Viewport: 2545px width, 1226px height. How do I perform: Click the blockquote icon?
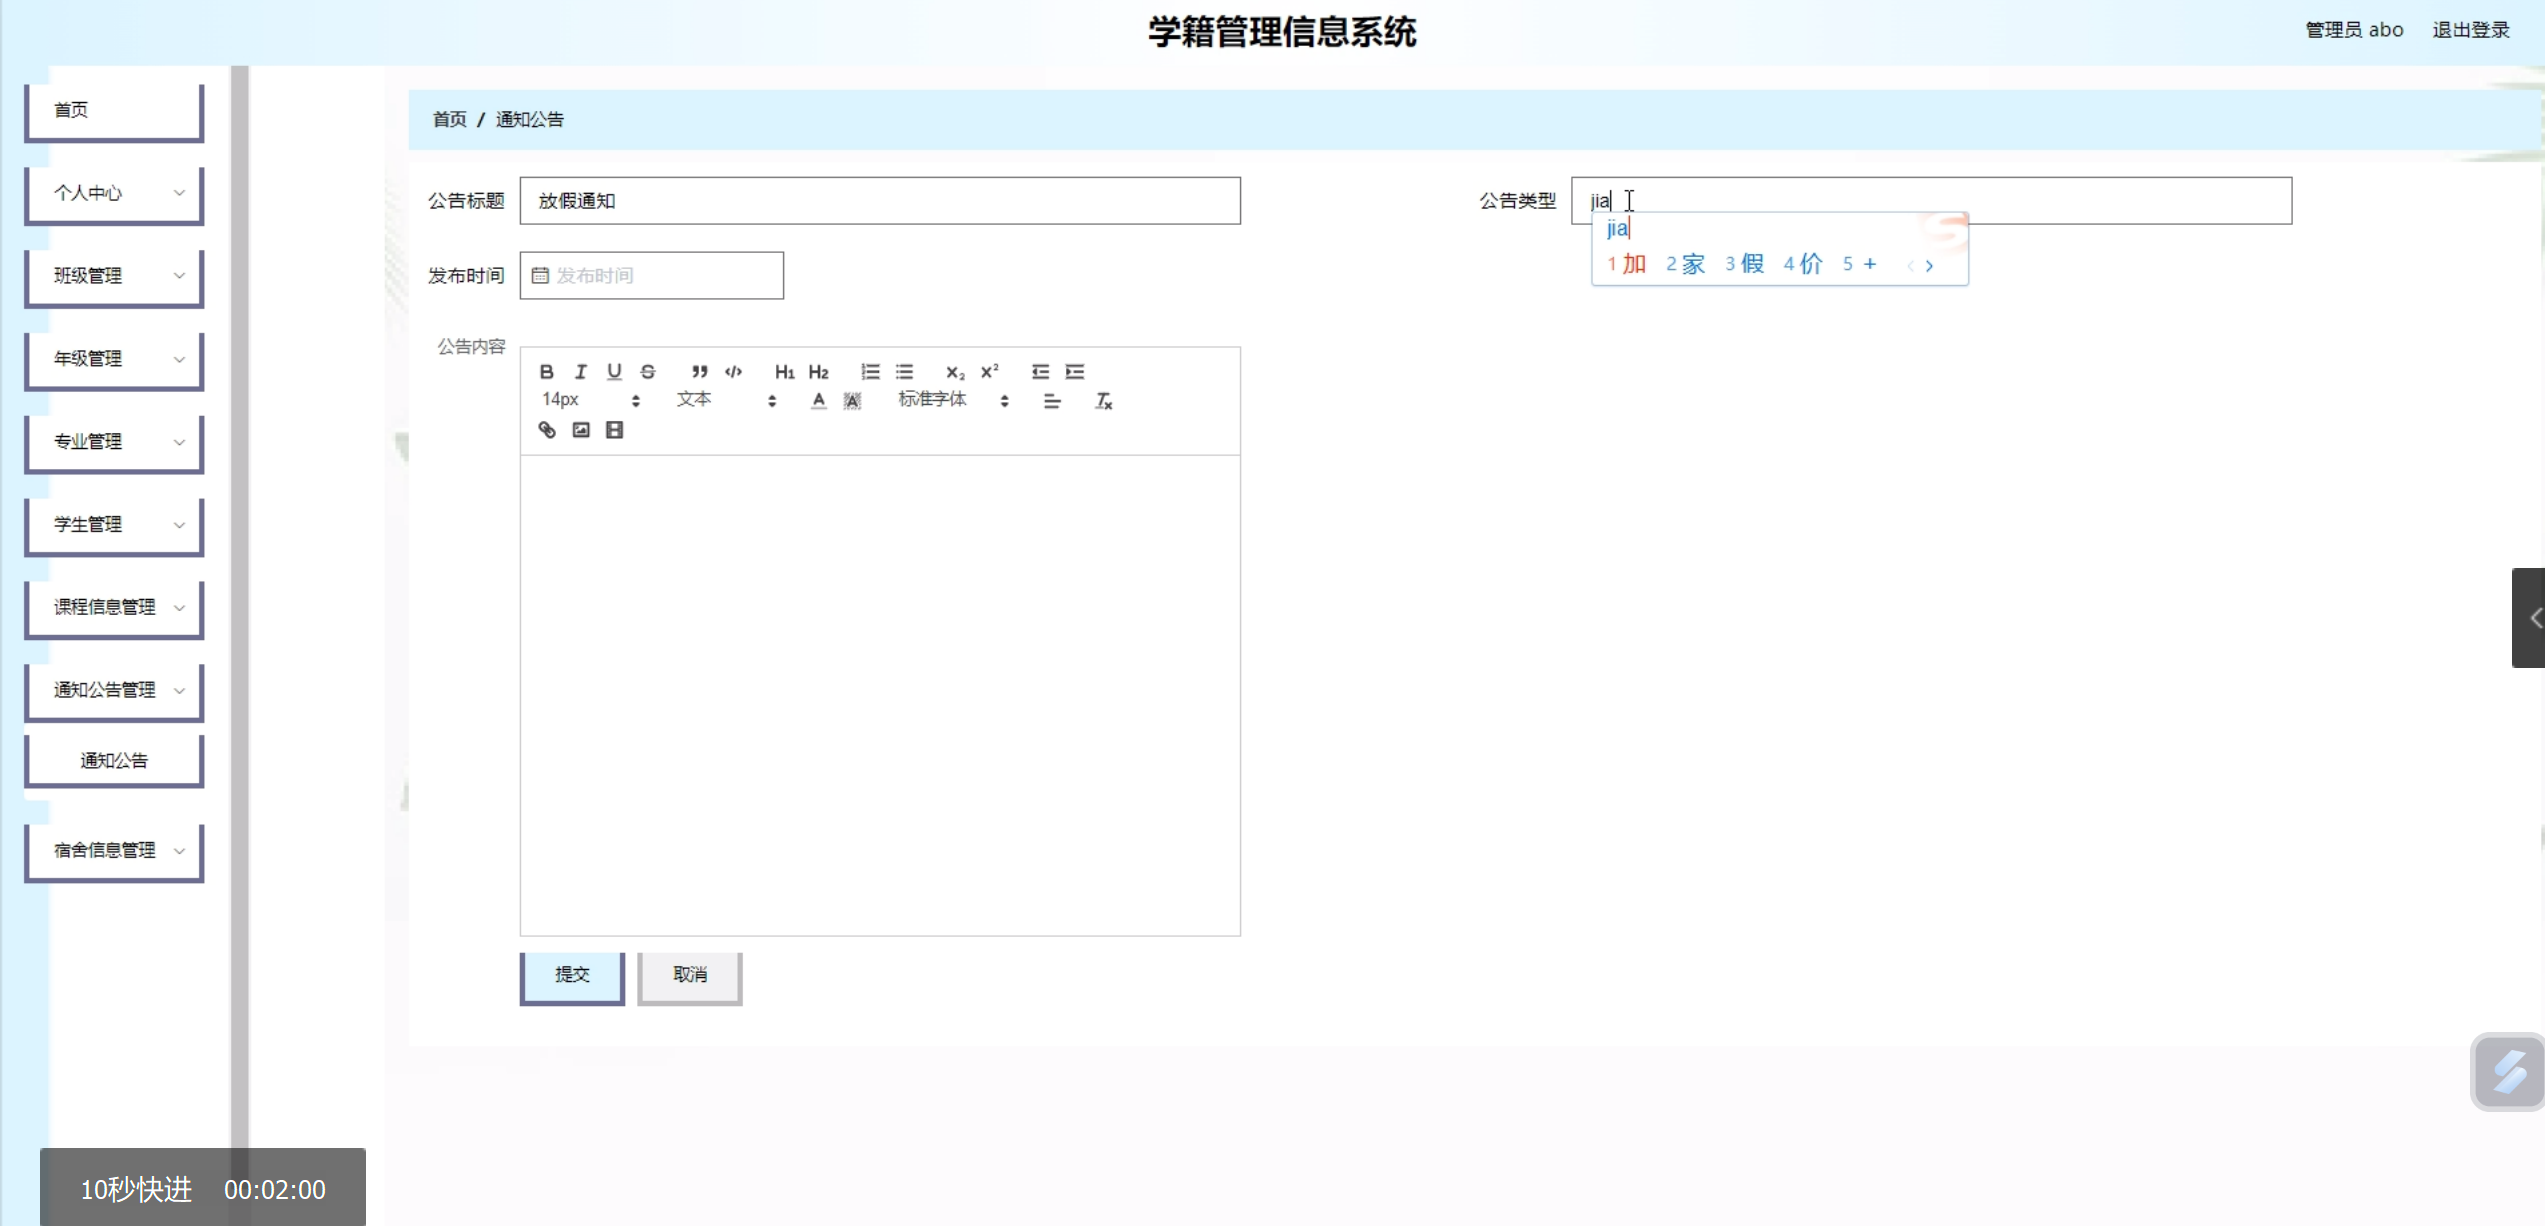point(699,372)
